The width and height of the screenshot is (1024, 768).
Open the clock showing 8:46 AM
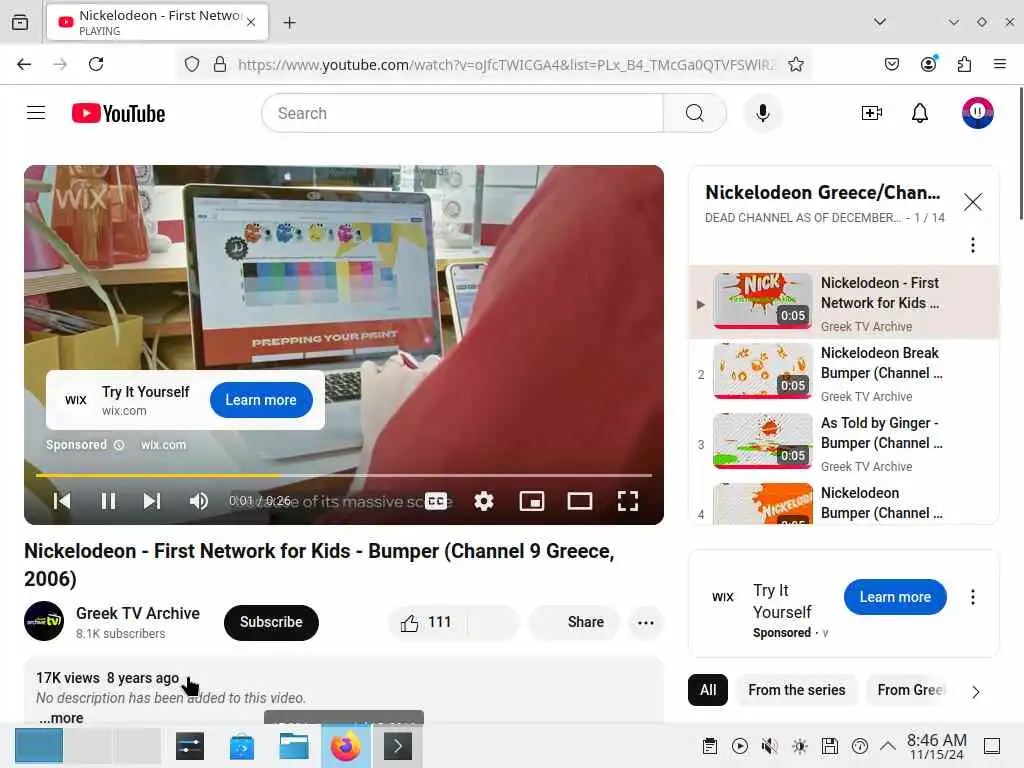pyautogui.click(x=936, y=746)
